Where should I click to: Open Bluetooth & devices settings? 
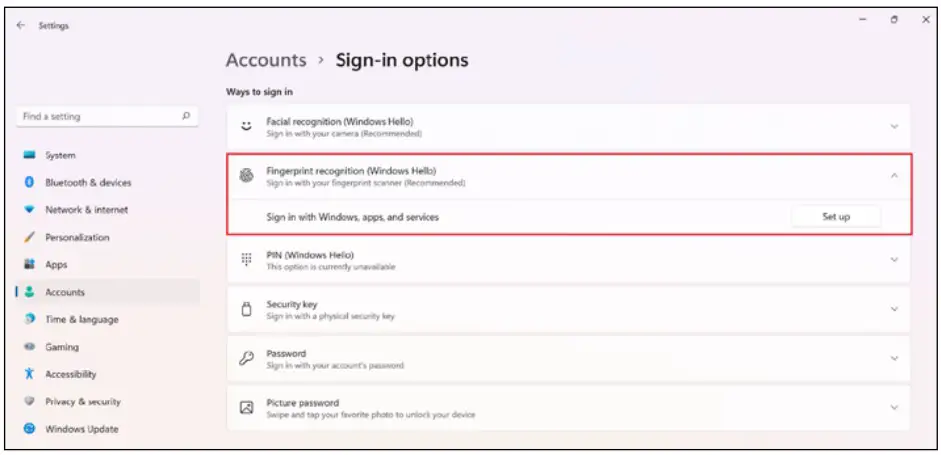(88, 183)
